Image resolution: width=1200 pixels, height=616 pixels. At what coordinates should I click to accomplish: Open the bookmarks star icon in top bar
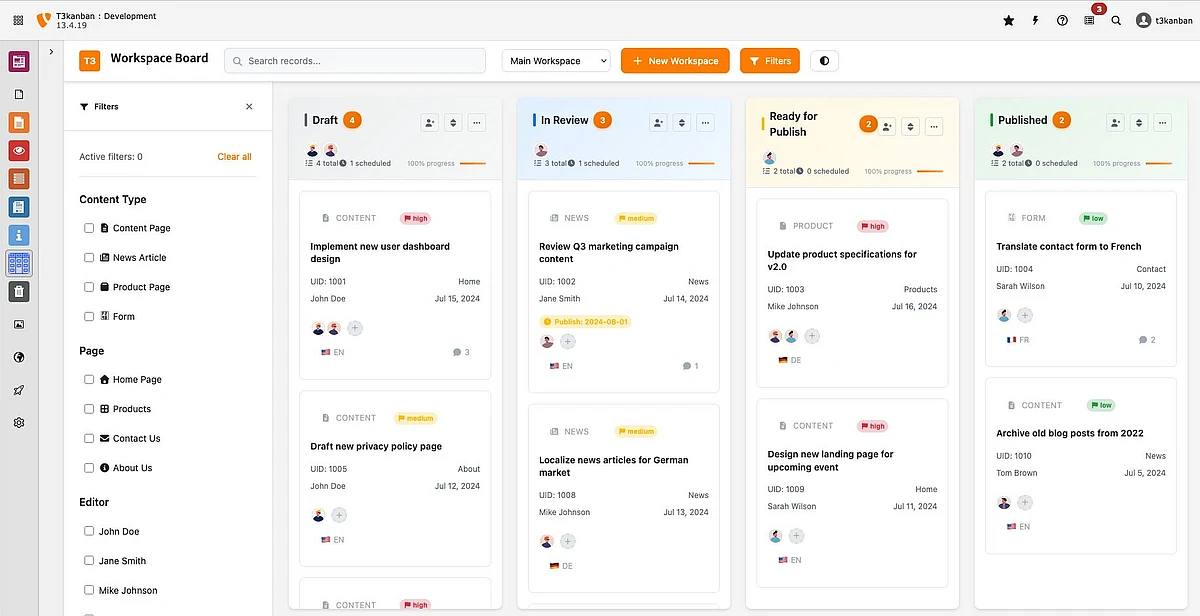coord(1008,20)
